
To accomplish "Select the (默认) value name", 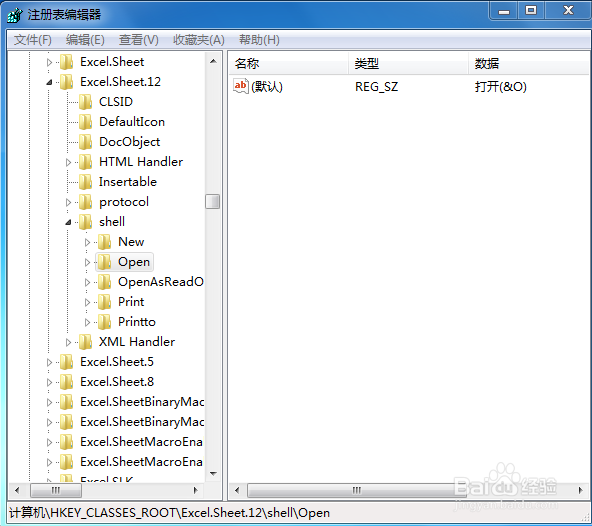I will point(267,87).
